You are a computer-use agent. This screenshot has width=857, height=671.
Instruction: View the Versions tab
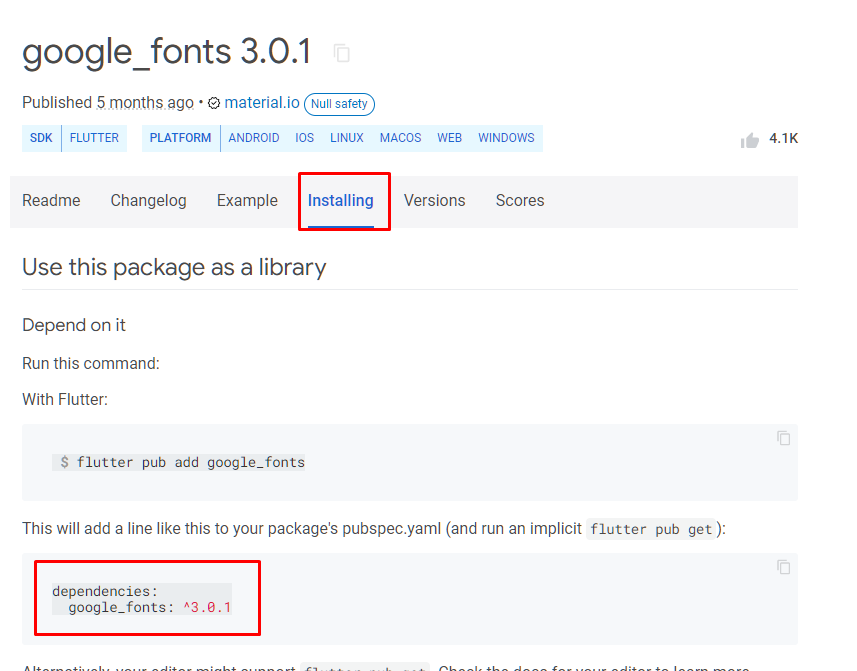pos(435,201)
